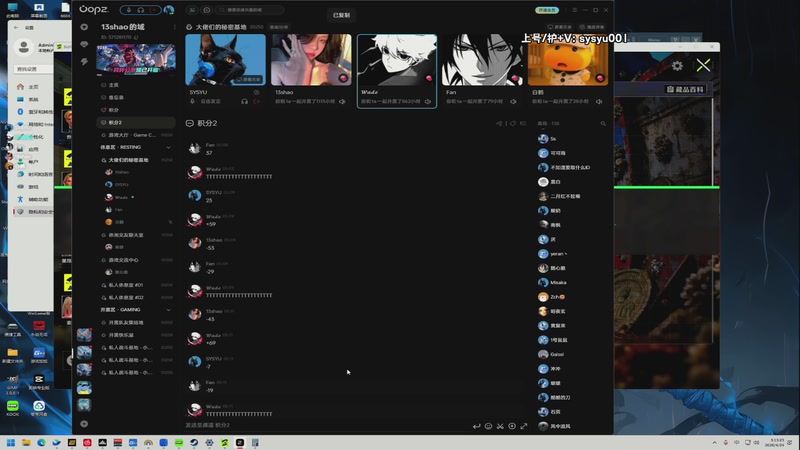
Task: Open the first icon of the left rail
Action: click(x=84, y=27)
